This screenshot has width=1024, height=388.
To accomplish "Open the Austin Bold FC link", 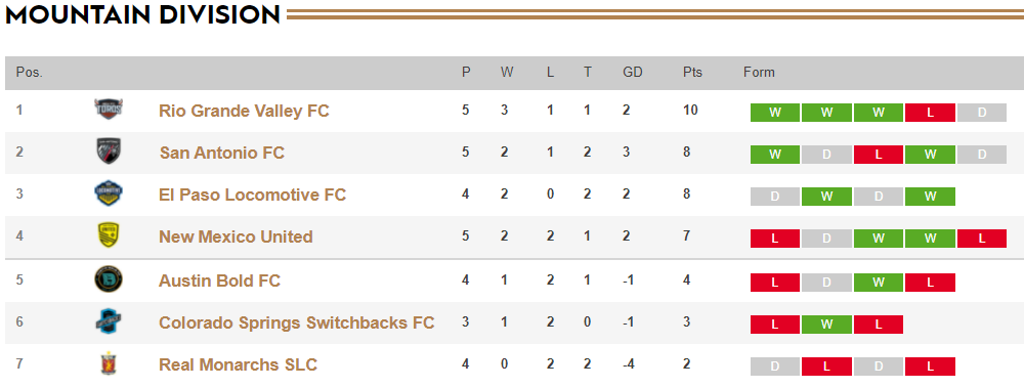I will coord(219,281).
